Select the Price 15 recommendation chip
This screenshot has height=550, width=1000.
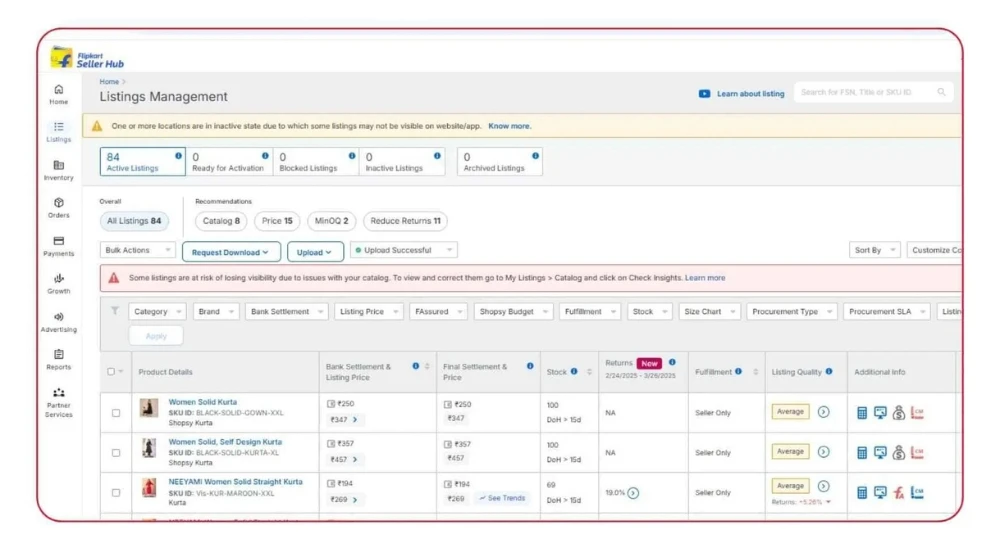(x=277, y=221)
